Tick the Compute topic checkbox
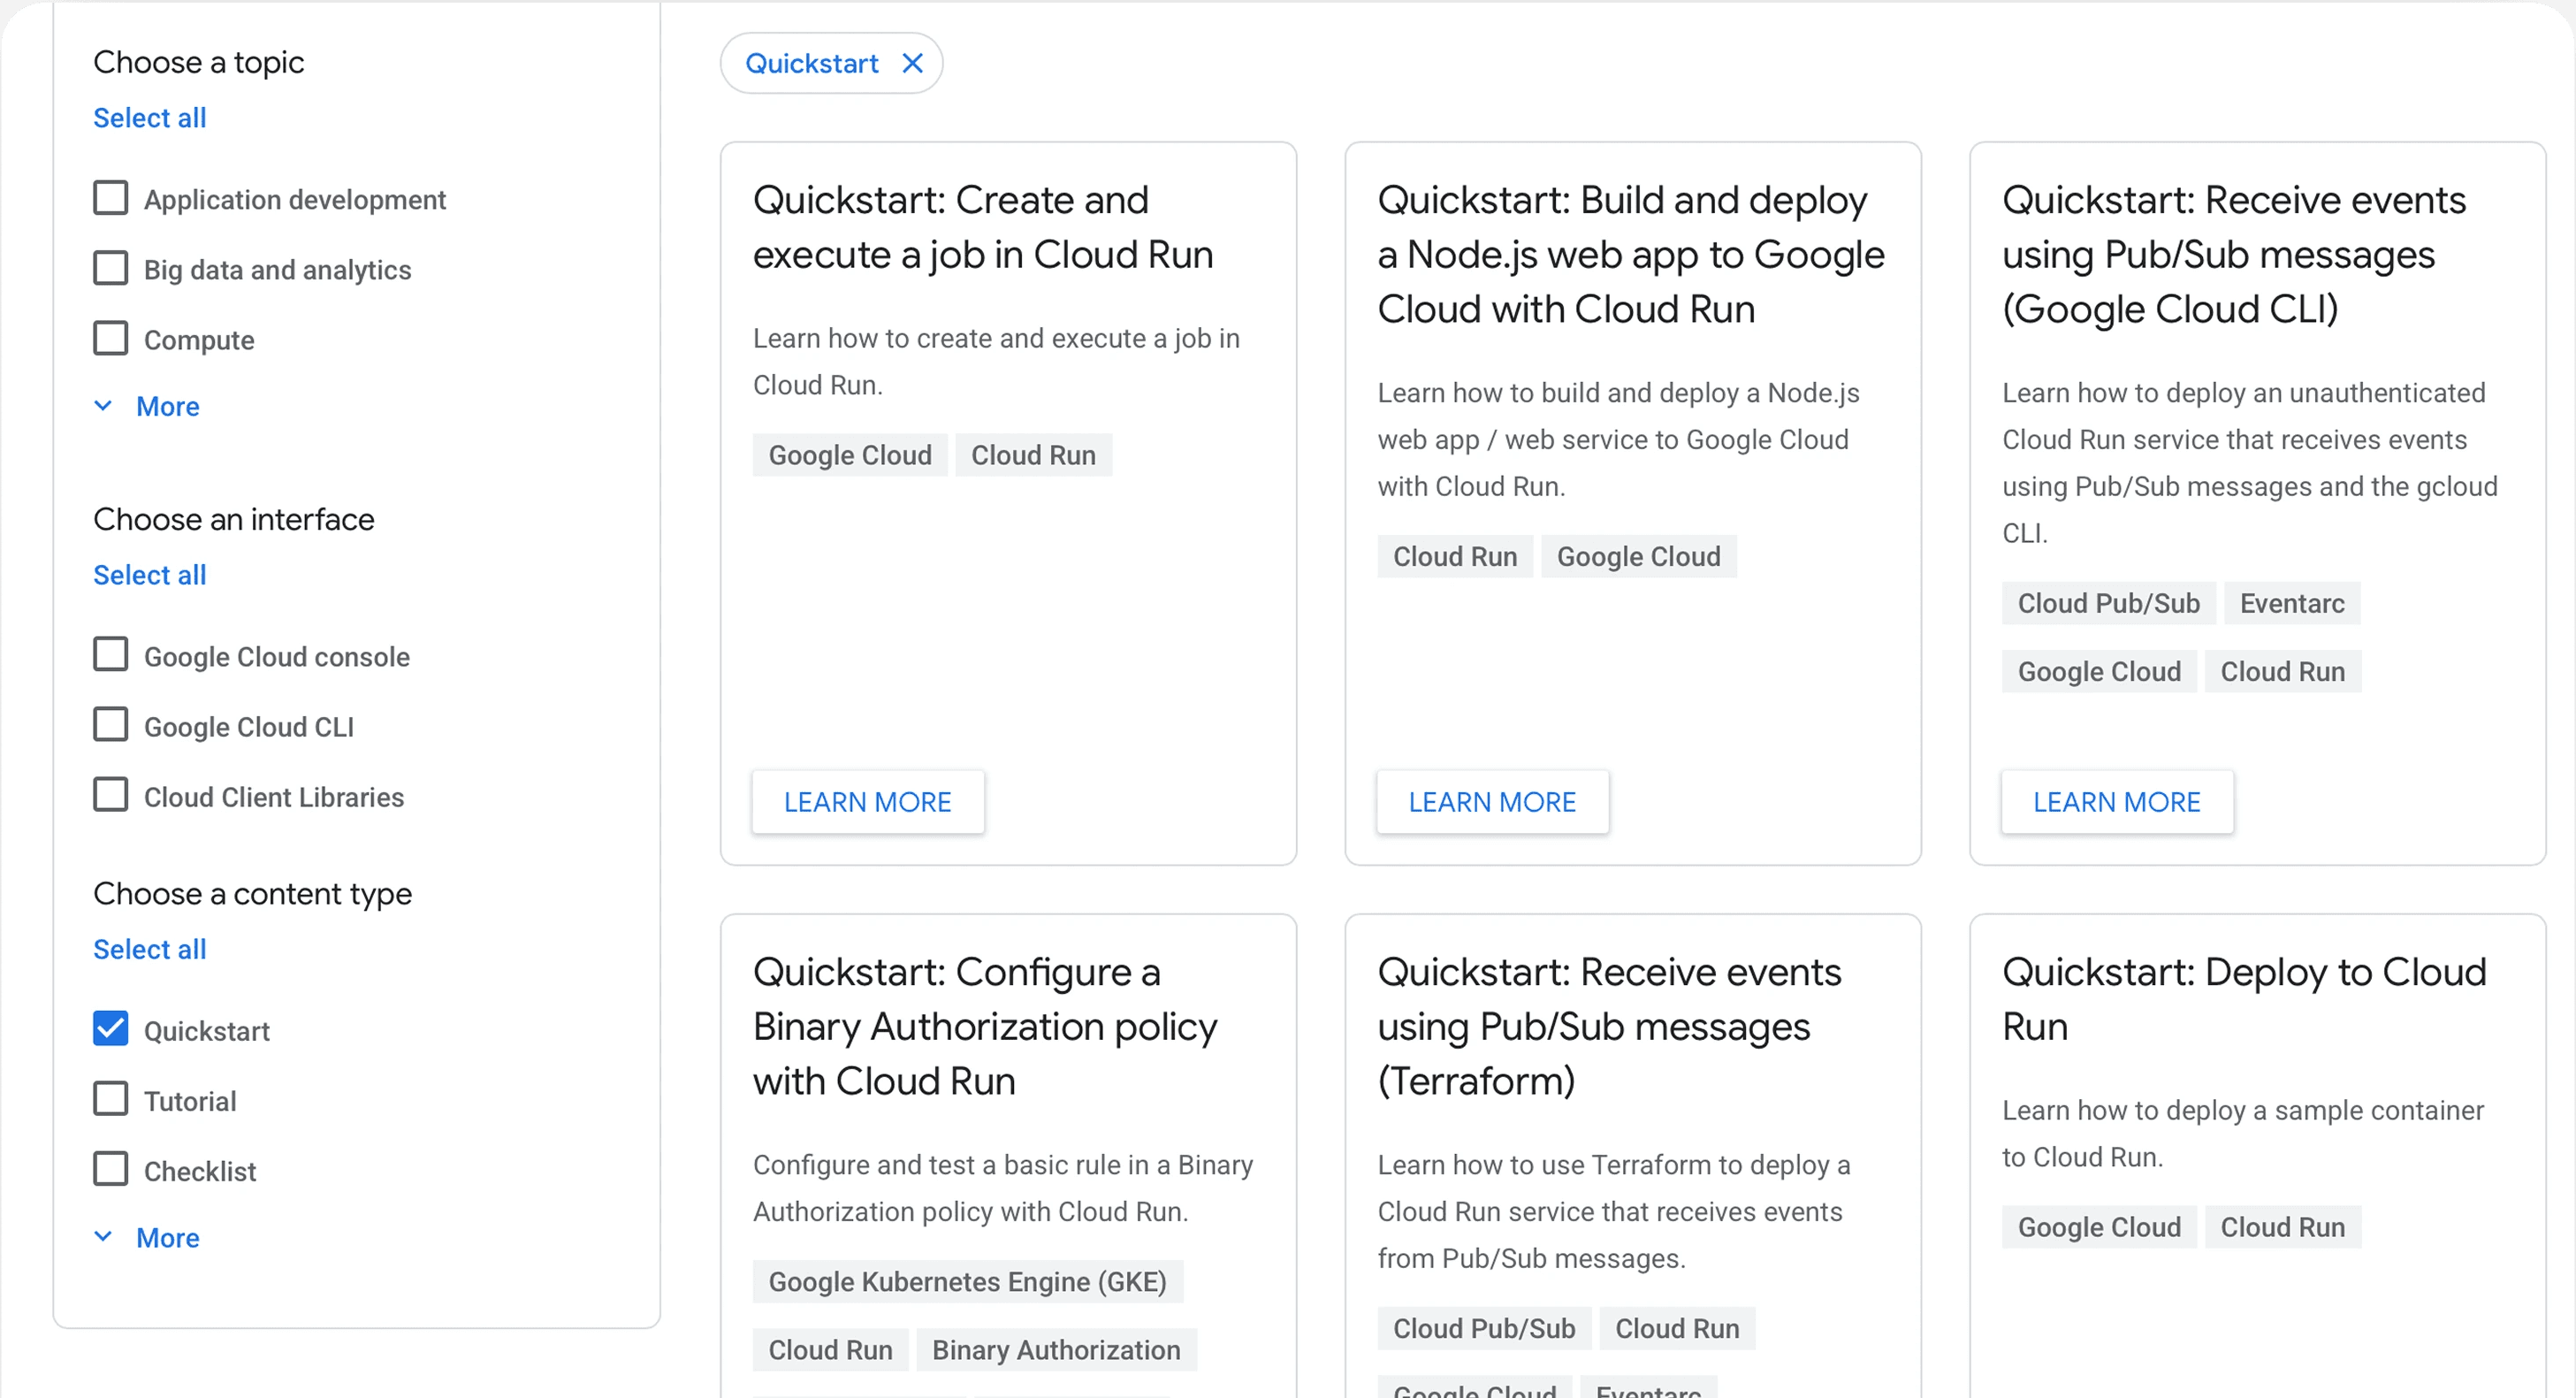2576x1398 pixels. 111,338
